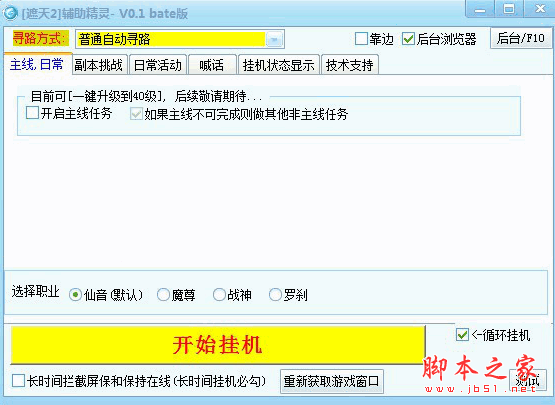Maximize the 辅助精灵 window
555x405 pixels.
coord(509,10)
